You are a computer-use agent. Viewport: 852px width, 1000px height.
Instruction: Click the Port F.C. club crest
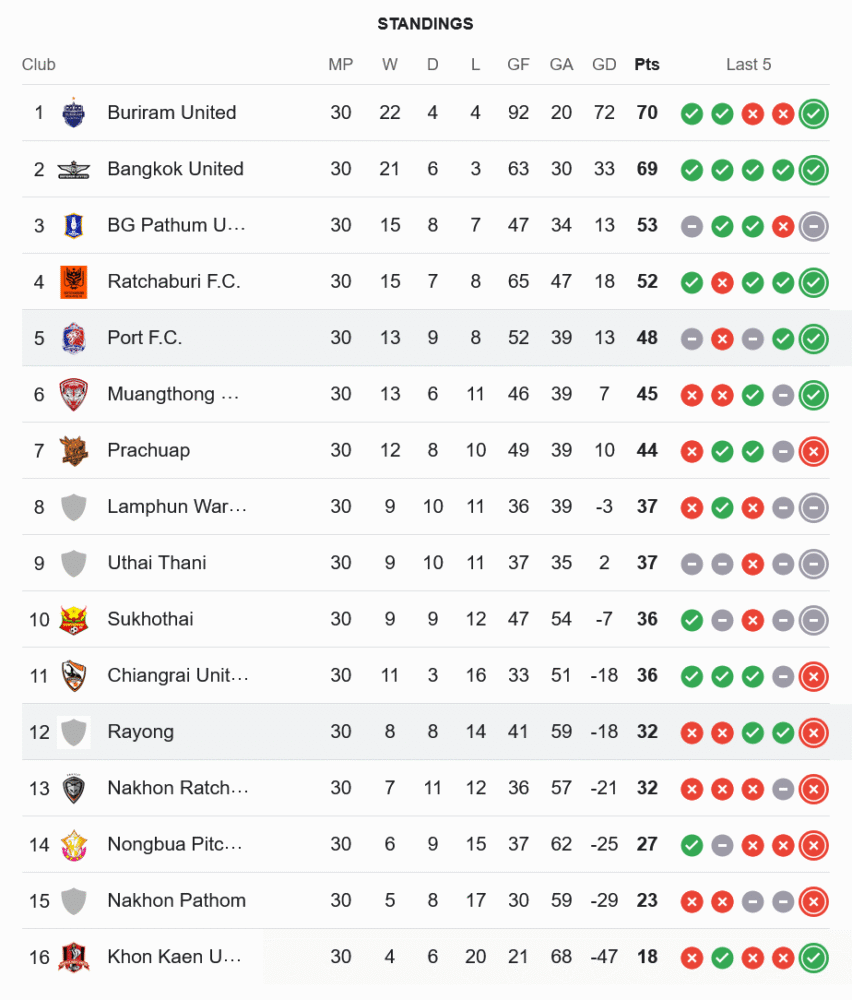[73, 338]
